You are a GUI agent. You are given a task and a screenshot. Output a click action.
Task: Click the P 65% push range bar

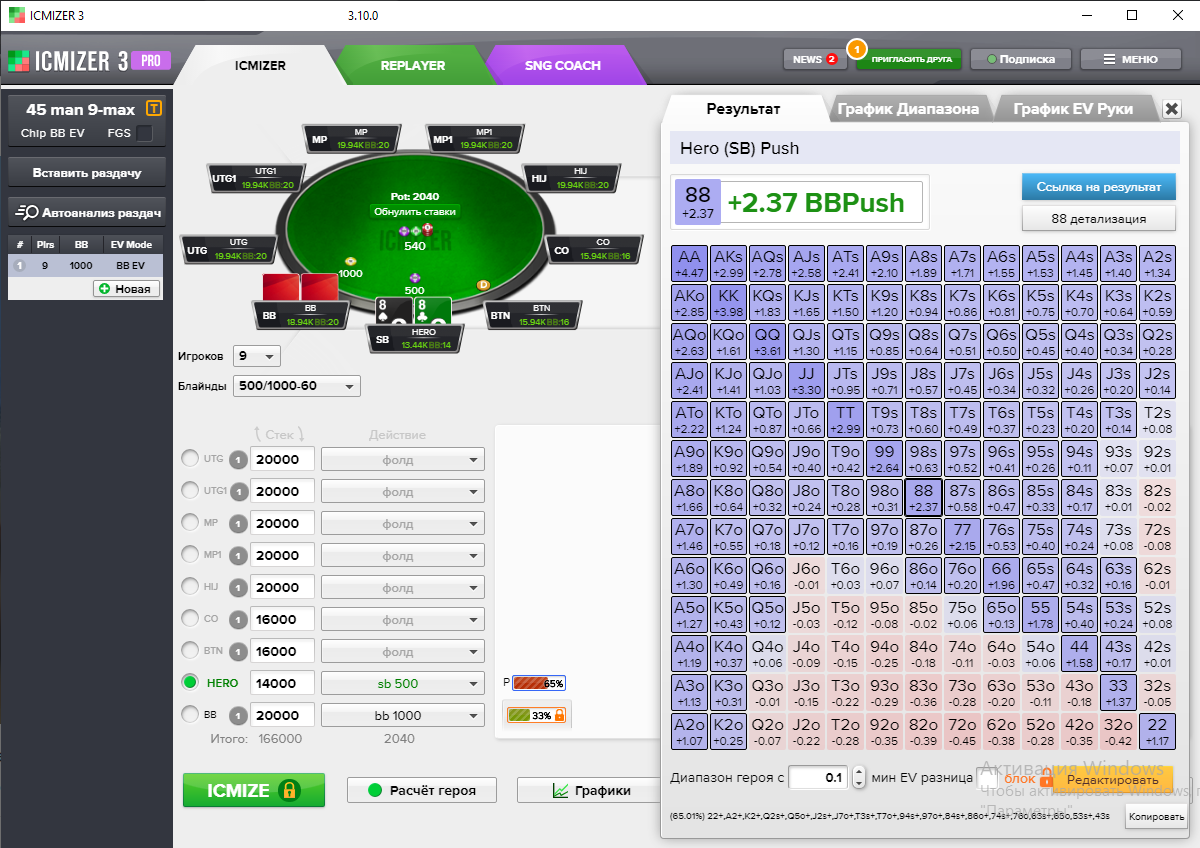538,684
